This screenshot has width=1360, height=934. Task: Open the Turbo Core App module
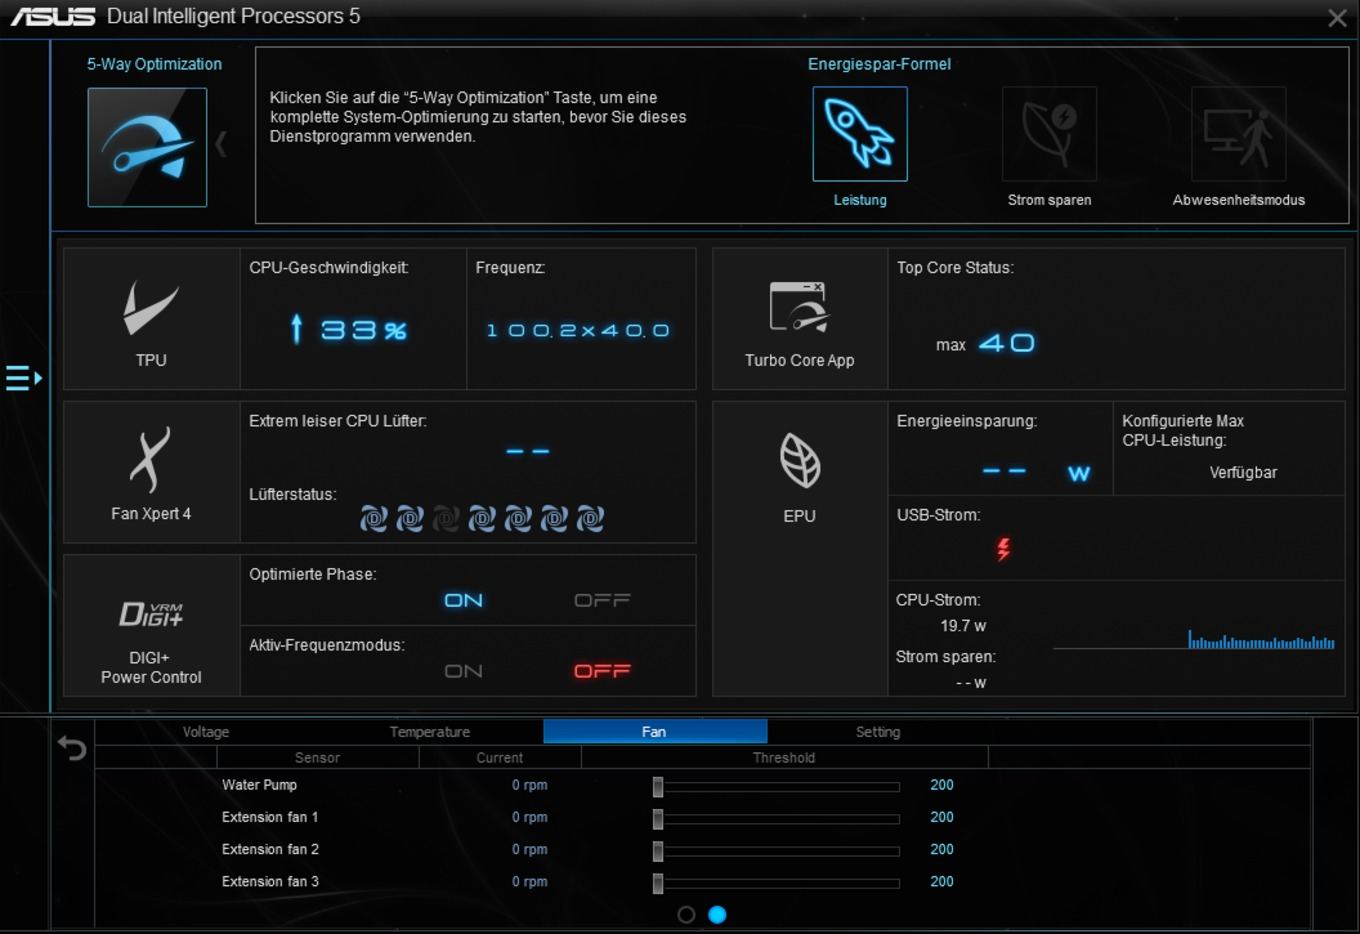pos(800,319)
